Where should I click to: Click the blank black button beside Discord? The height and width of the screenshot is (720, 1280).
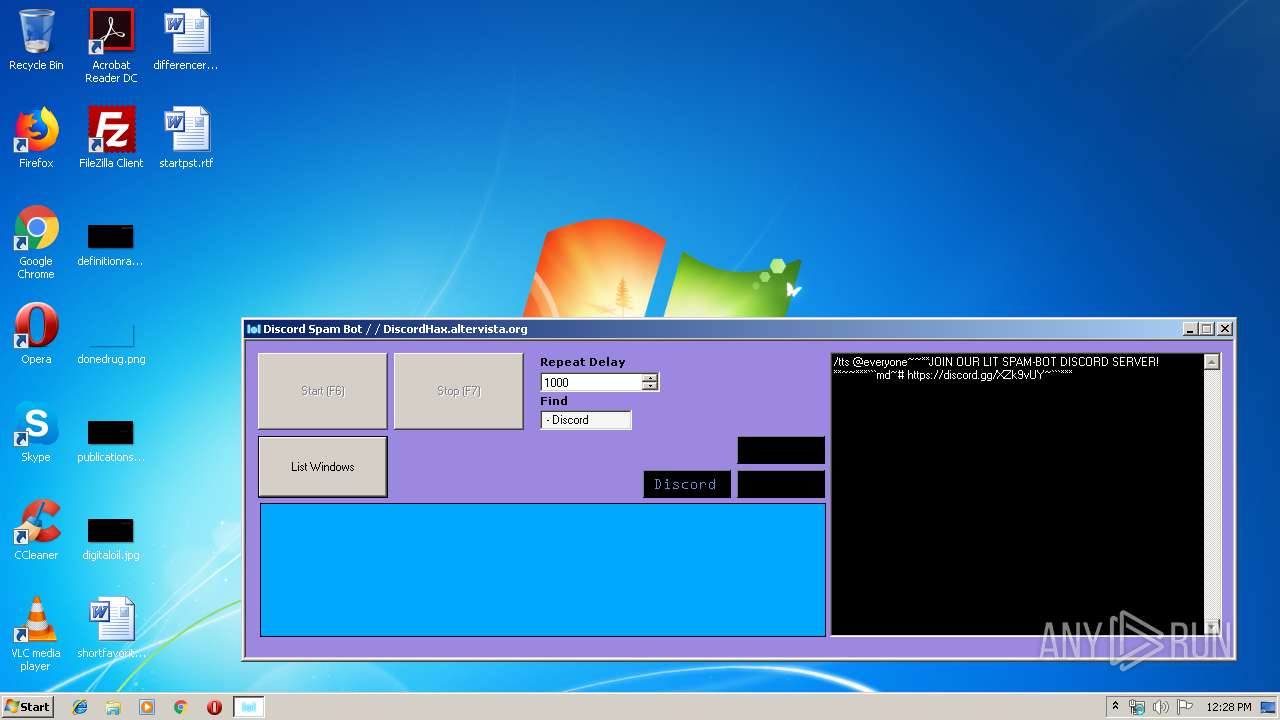click(781, 484)
